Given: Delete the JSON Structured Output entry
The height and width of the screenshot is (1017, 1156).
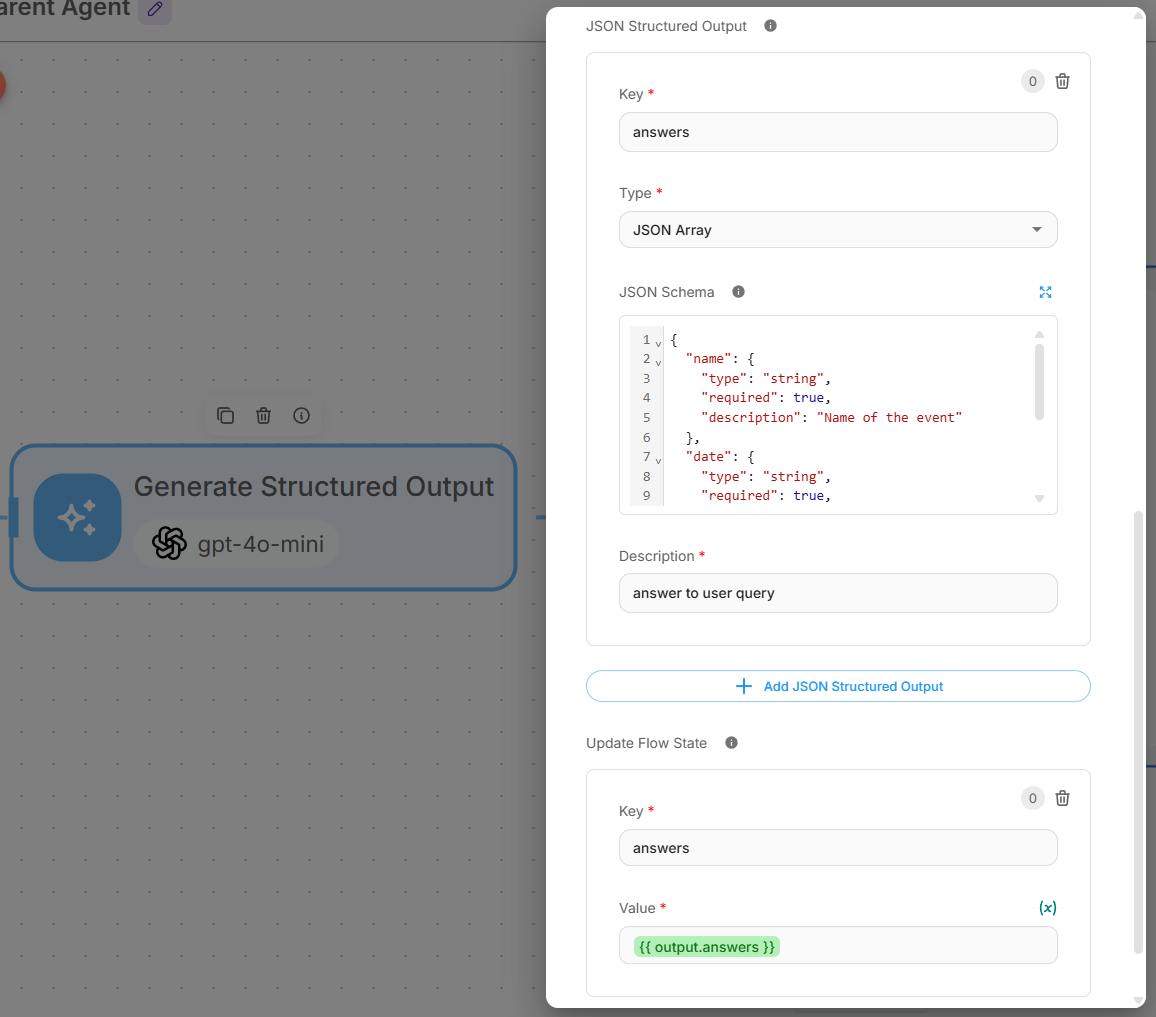Looking at the screenshot, I should [x=1062, y=82].
